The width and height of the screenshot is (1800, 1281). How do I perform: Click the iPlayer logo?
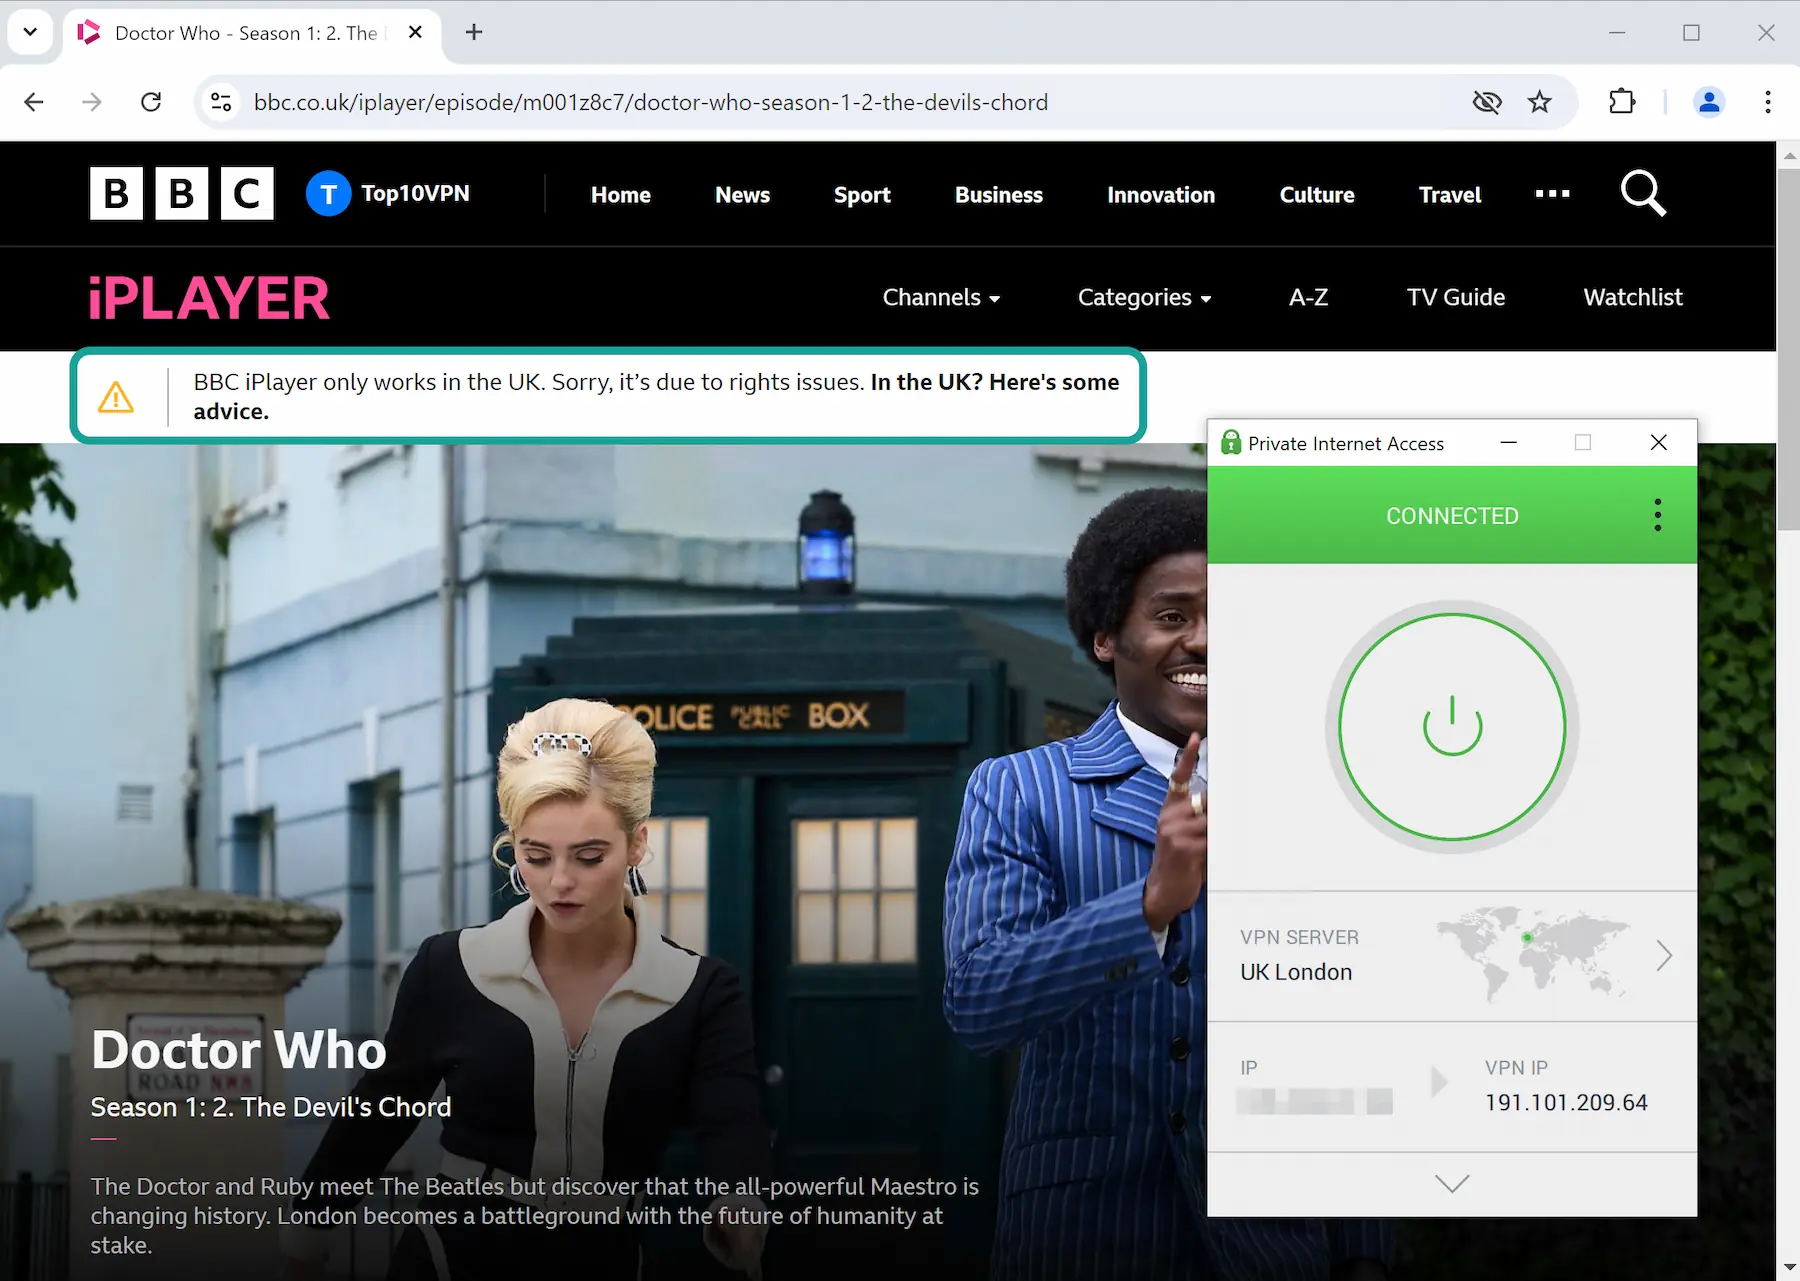[x=208, y=298]
